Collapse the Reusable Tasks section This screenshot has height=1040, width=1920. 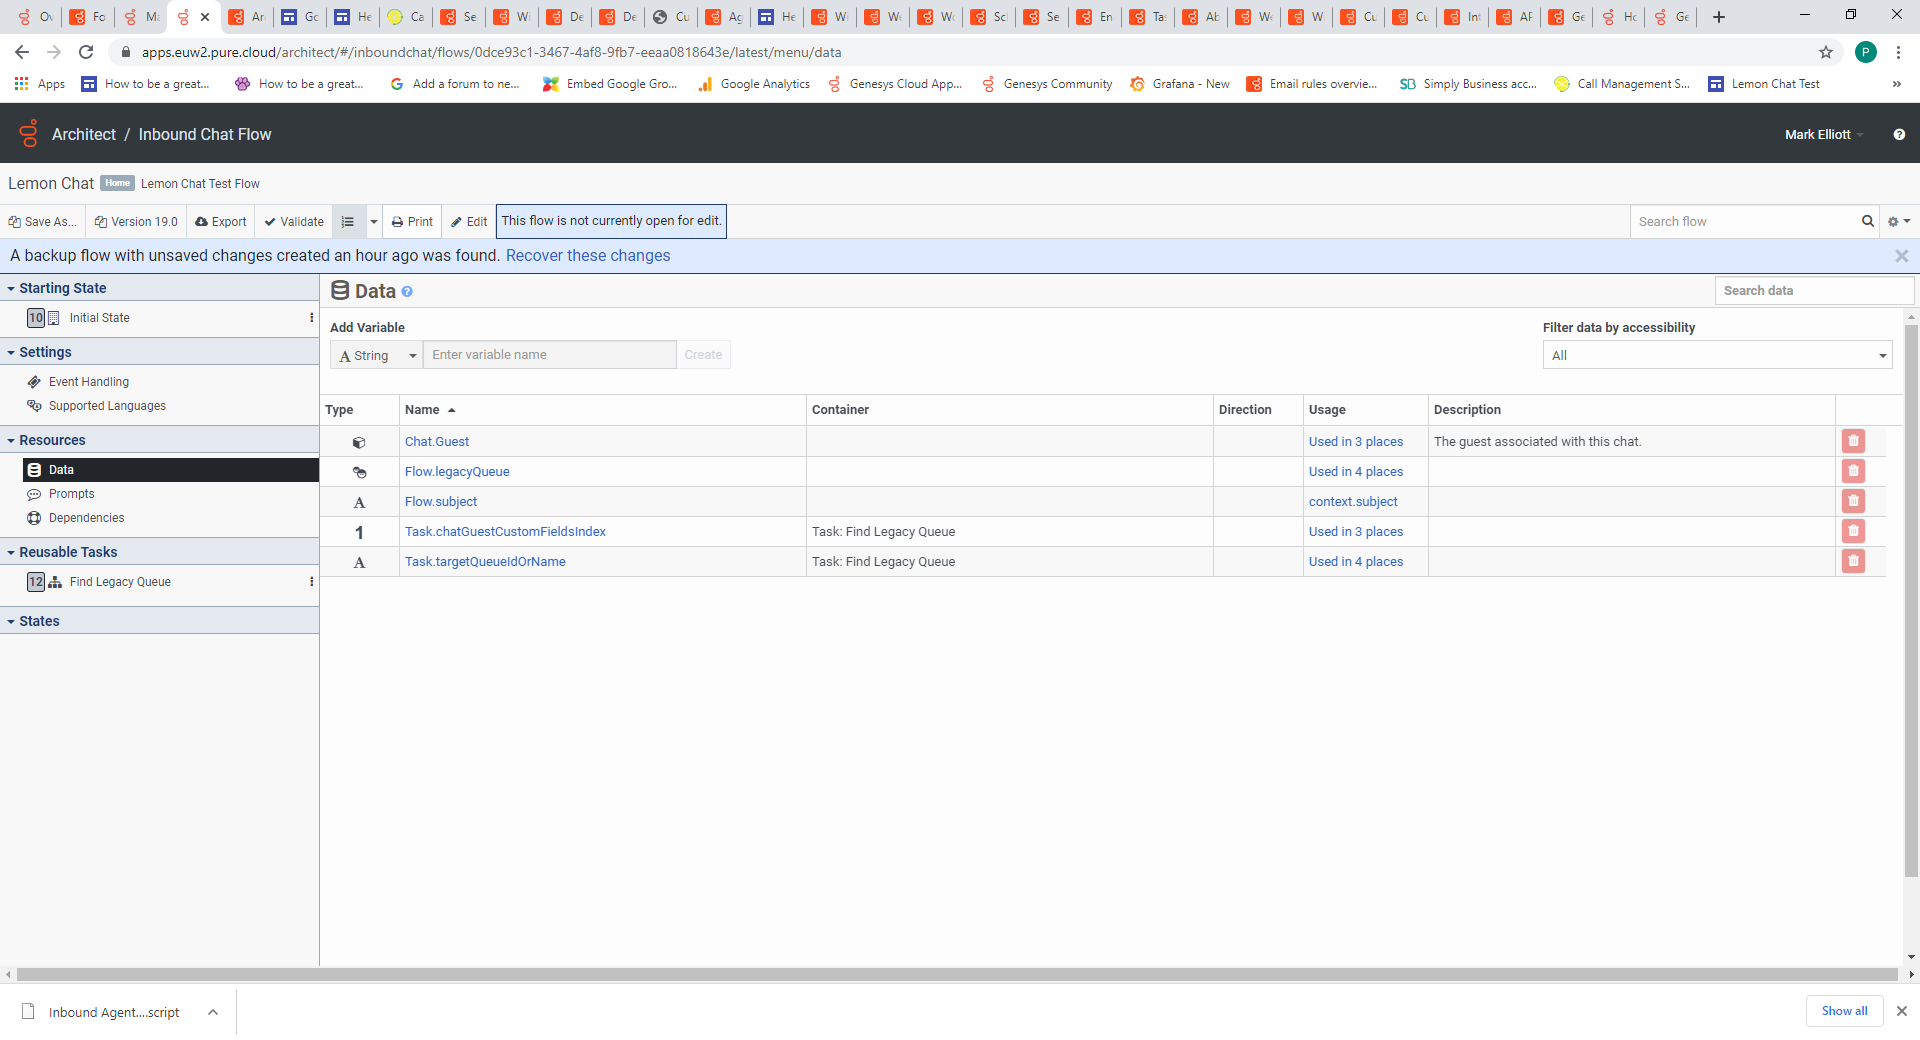tap(11, 552)
